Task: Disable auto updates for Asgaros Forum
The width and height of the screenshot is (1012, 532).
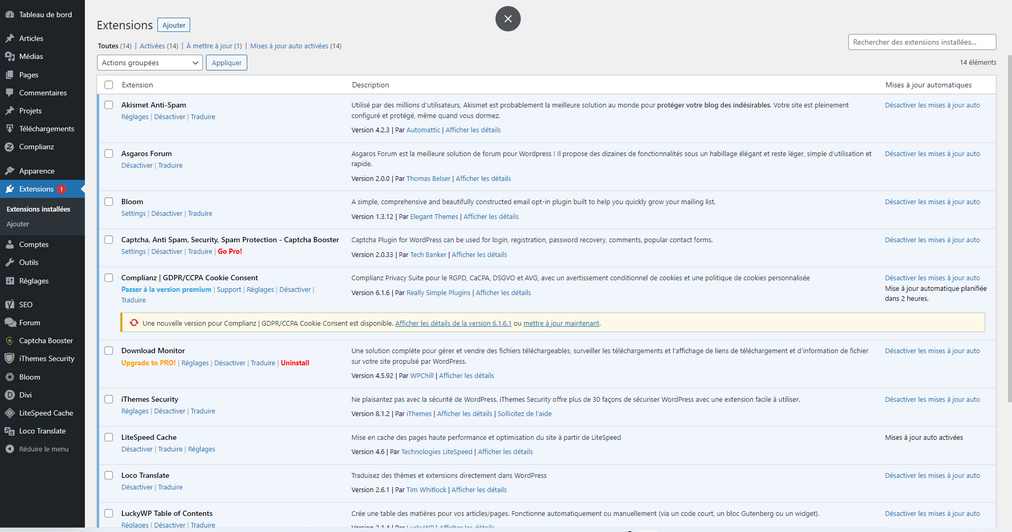Action: tap(932, 154)
